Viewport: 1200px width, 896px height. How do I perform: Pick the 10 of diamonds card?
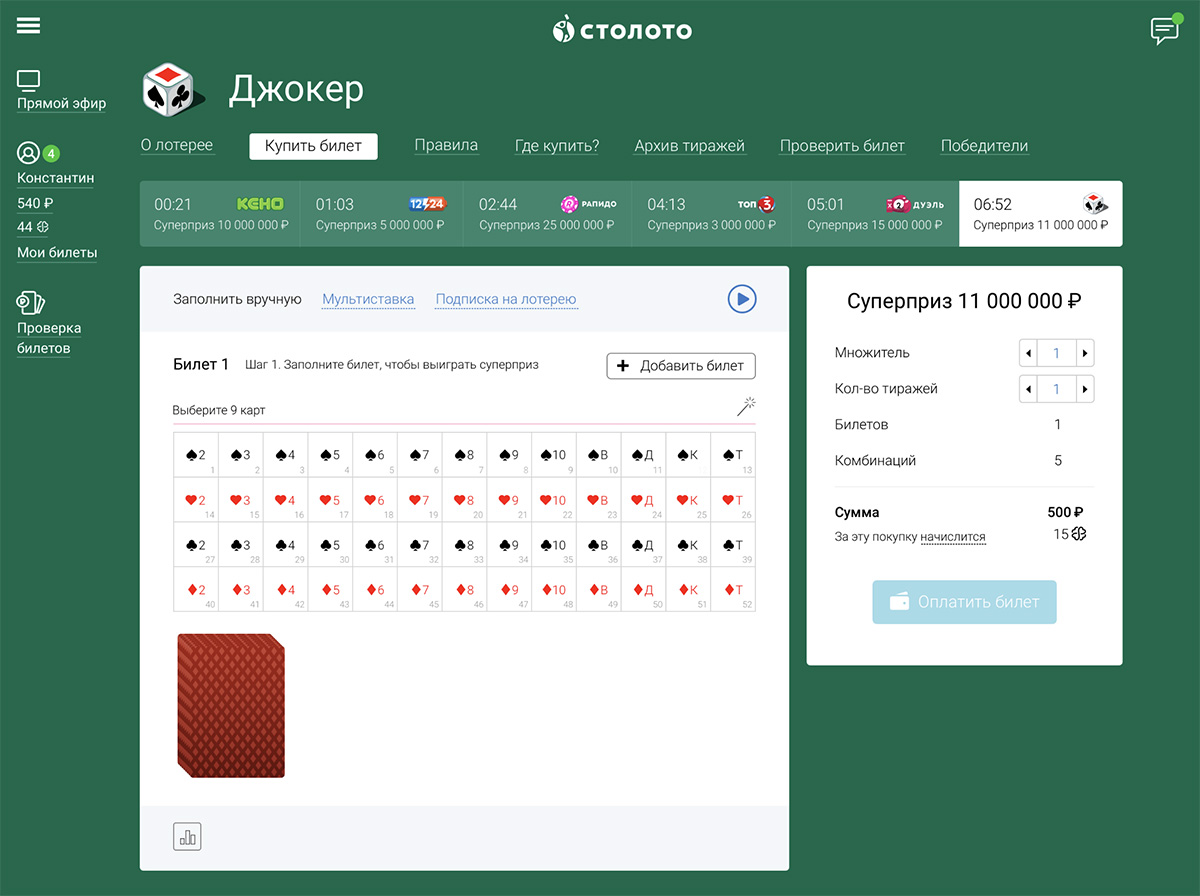point(553,590)
